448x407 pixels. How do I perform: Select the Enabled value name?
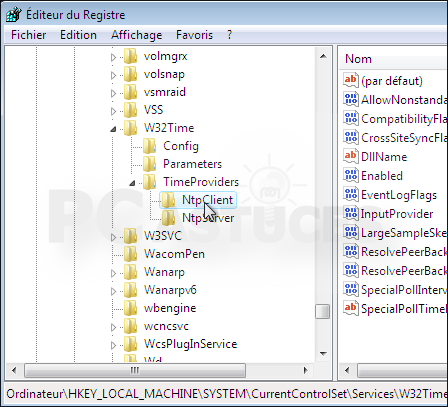point(382,176)
